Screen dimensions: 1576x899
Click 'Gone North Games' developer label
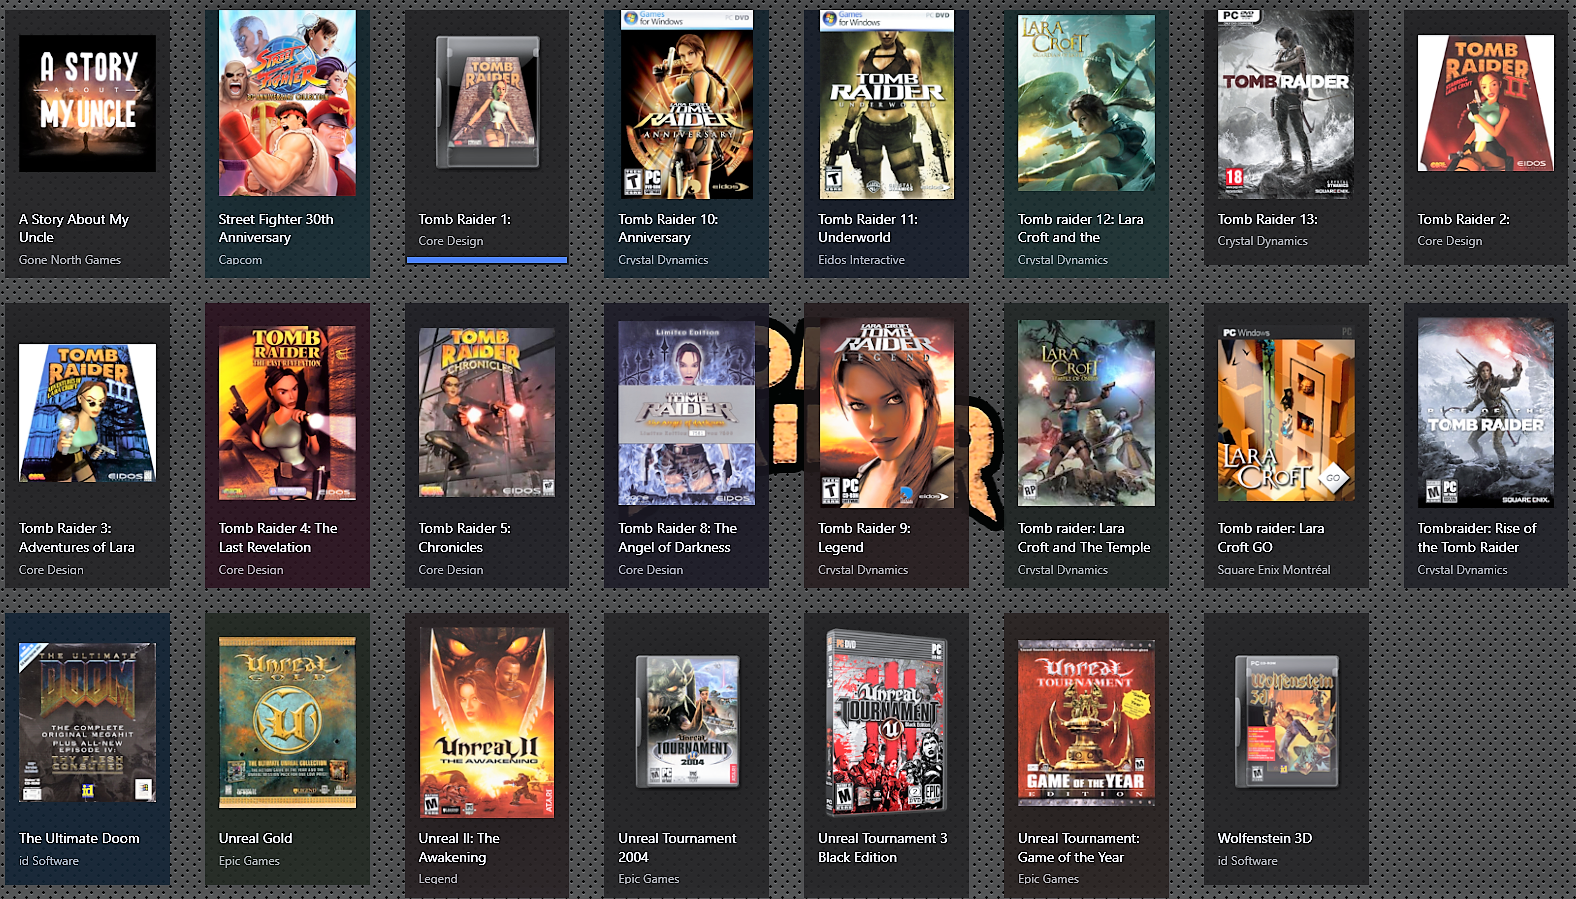(70, 260)
